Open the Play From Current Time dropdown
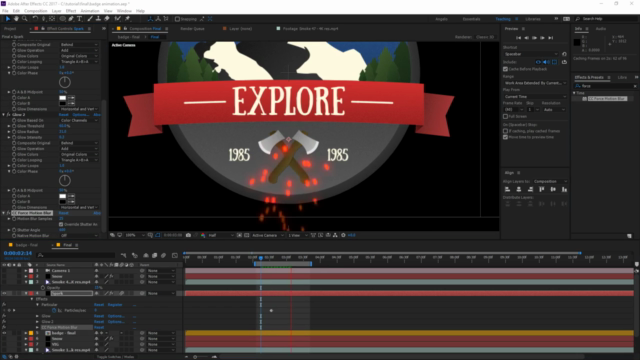Viewport: 640px width, 360px height. click(x=535, y=97)
